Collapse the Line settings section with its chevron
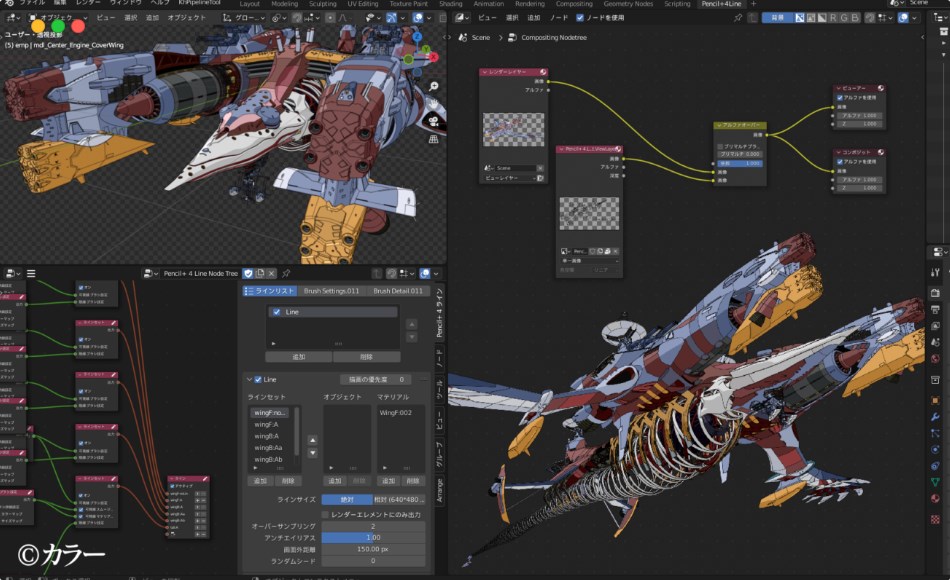This screenshot has width=950, height=580. (249, 379)
